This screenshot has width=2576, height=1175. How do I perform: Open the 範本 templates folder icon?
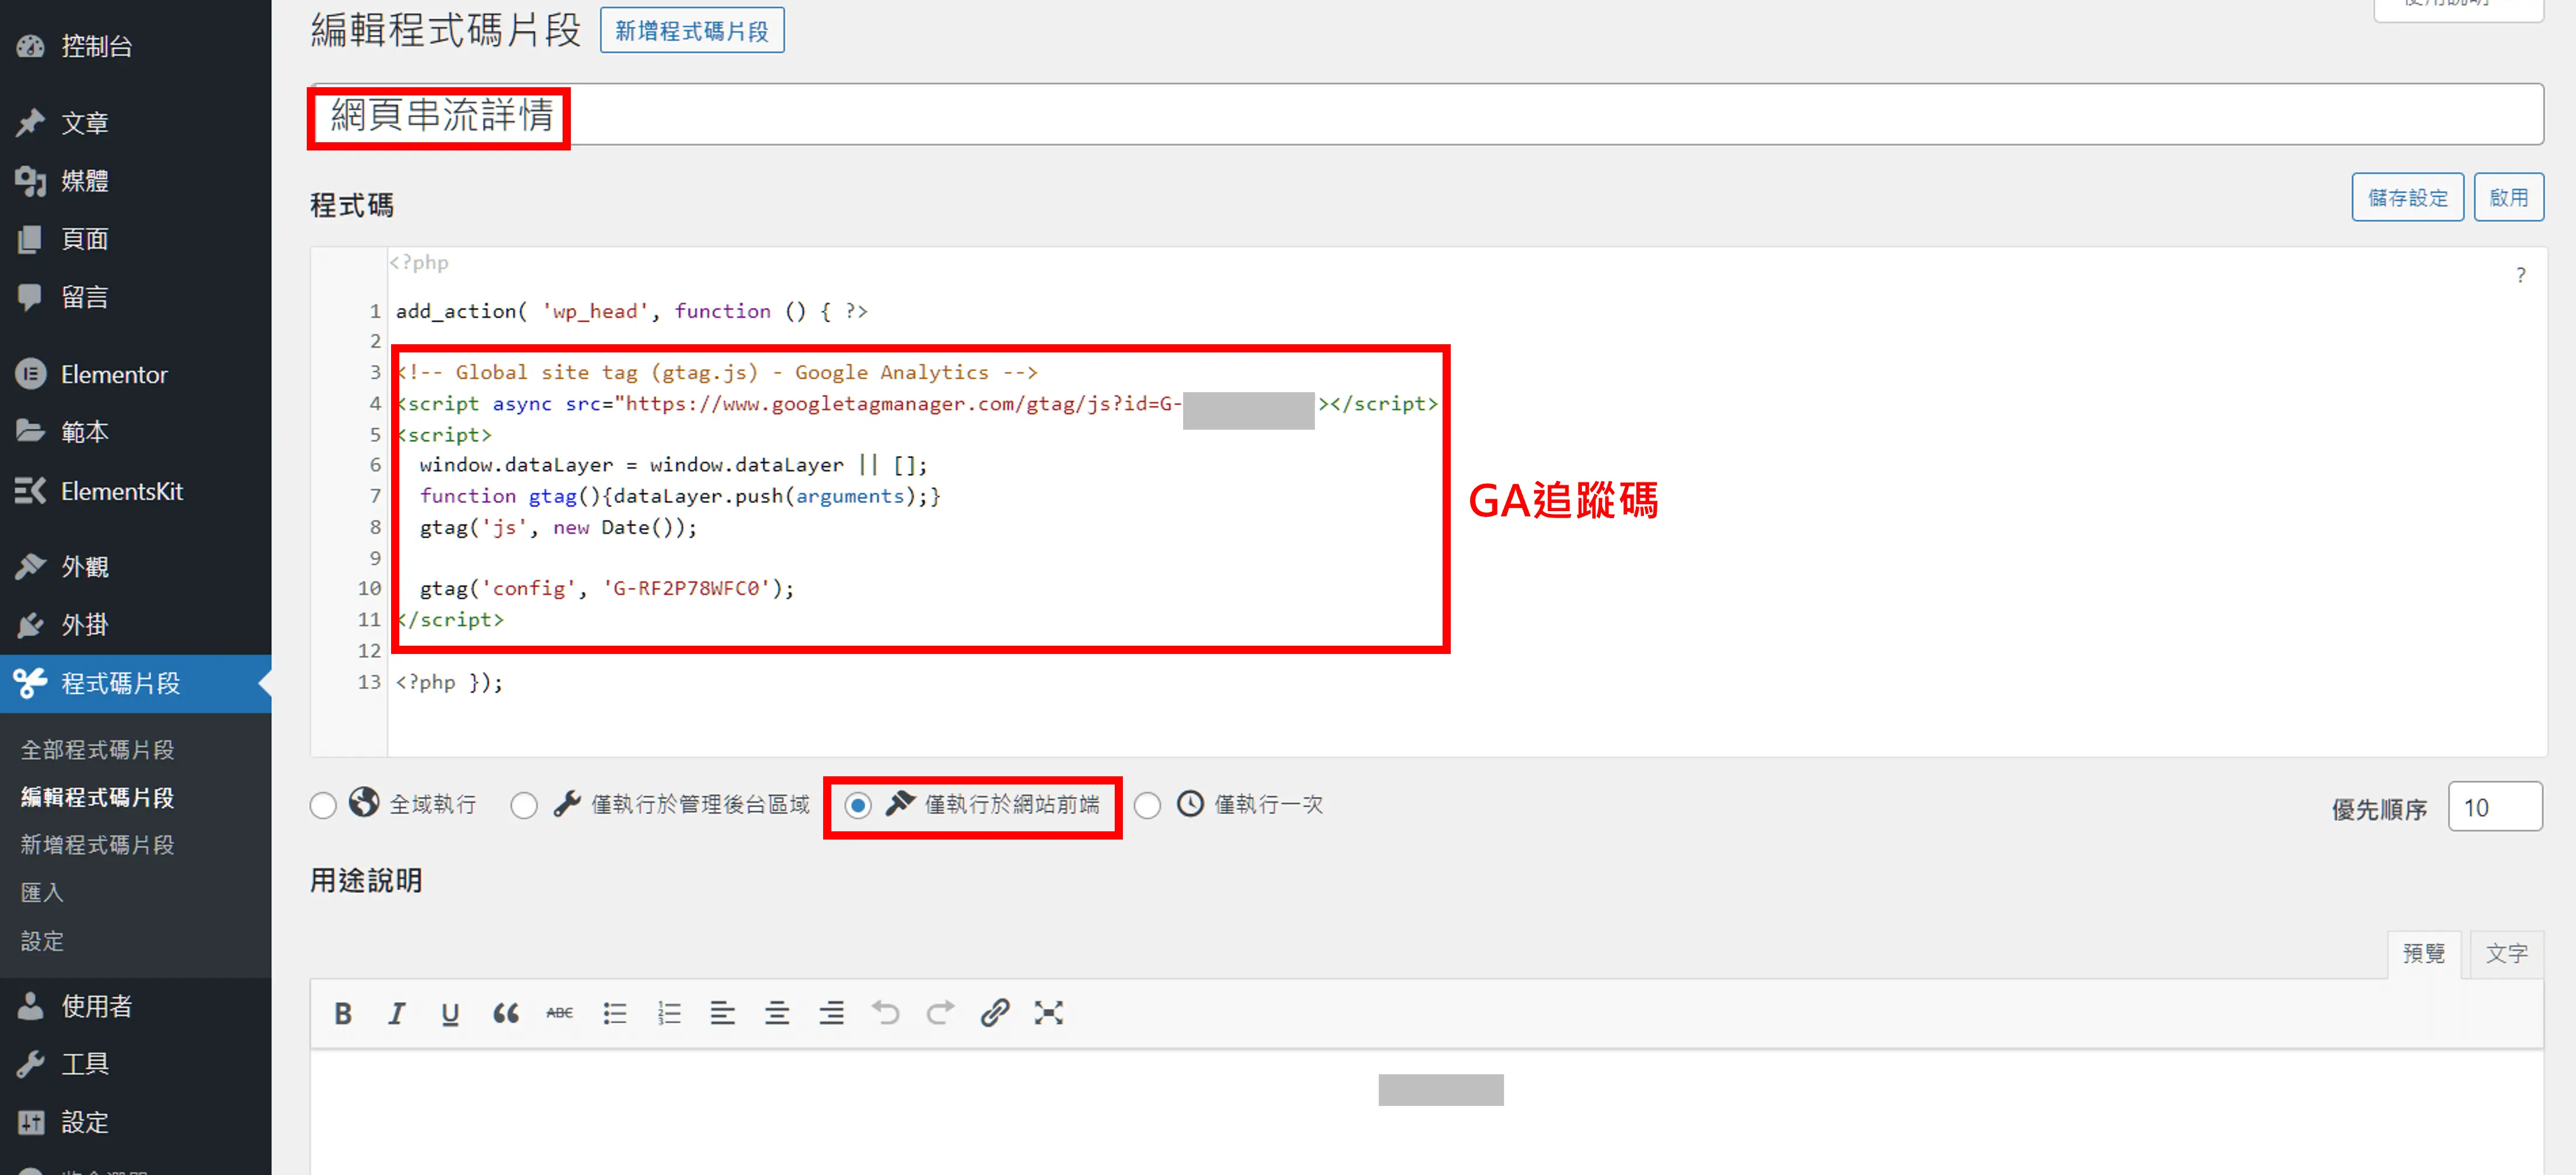tap(31, 432)
